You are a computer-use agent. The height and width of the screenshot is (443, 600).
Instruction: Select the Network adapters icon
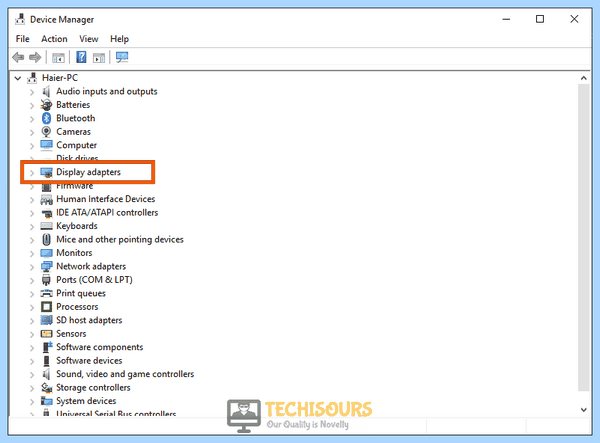click(x=46, y=266)
